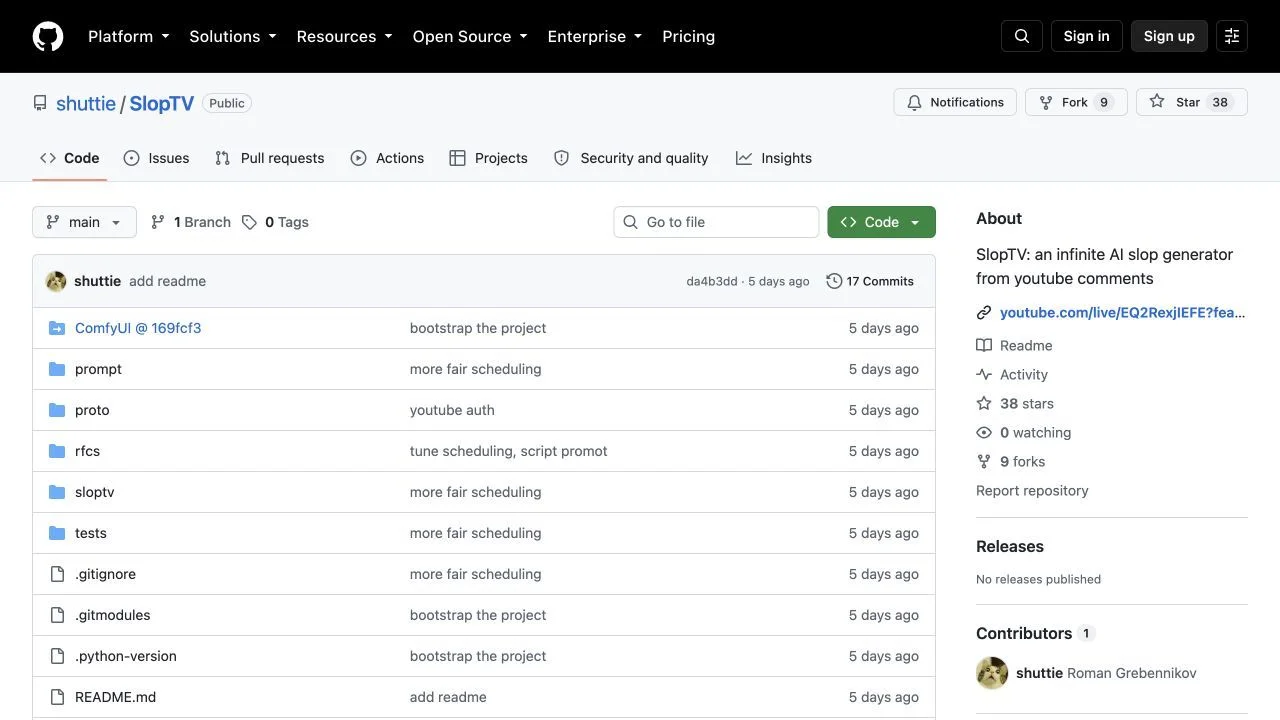Open the README.md file
Viewport: 1280px width, 720px height.
115,697
